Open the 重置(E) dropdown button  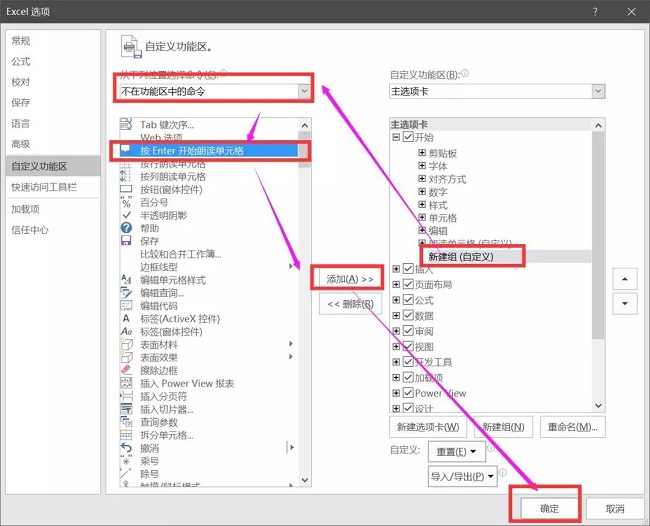(457, 451)
